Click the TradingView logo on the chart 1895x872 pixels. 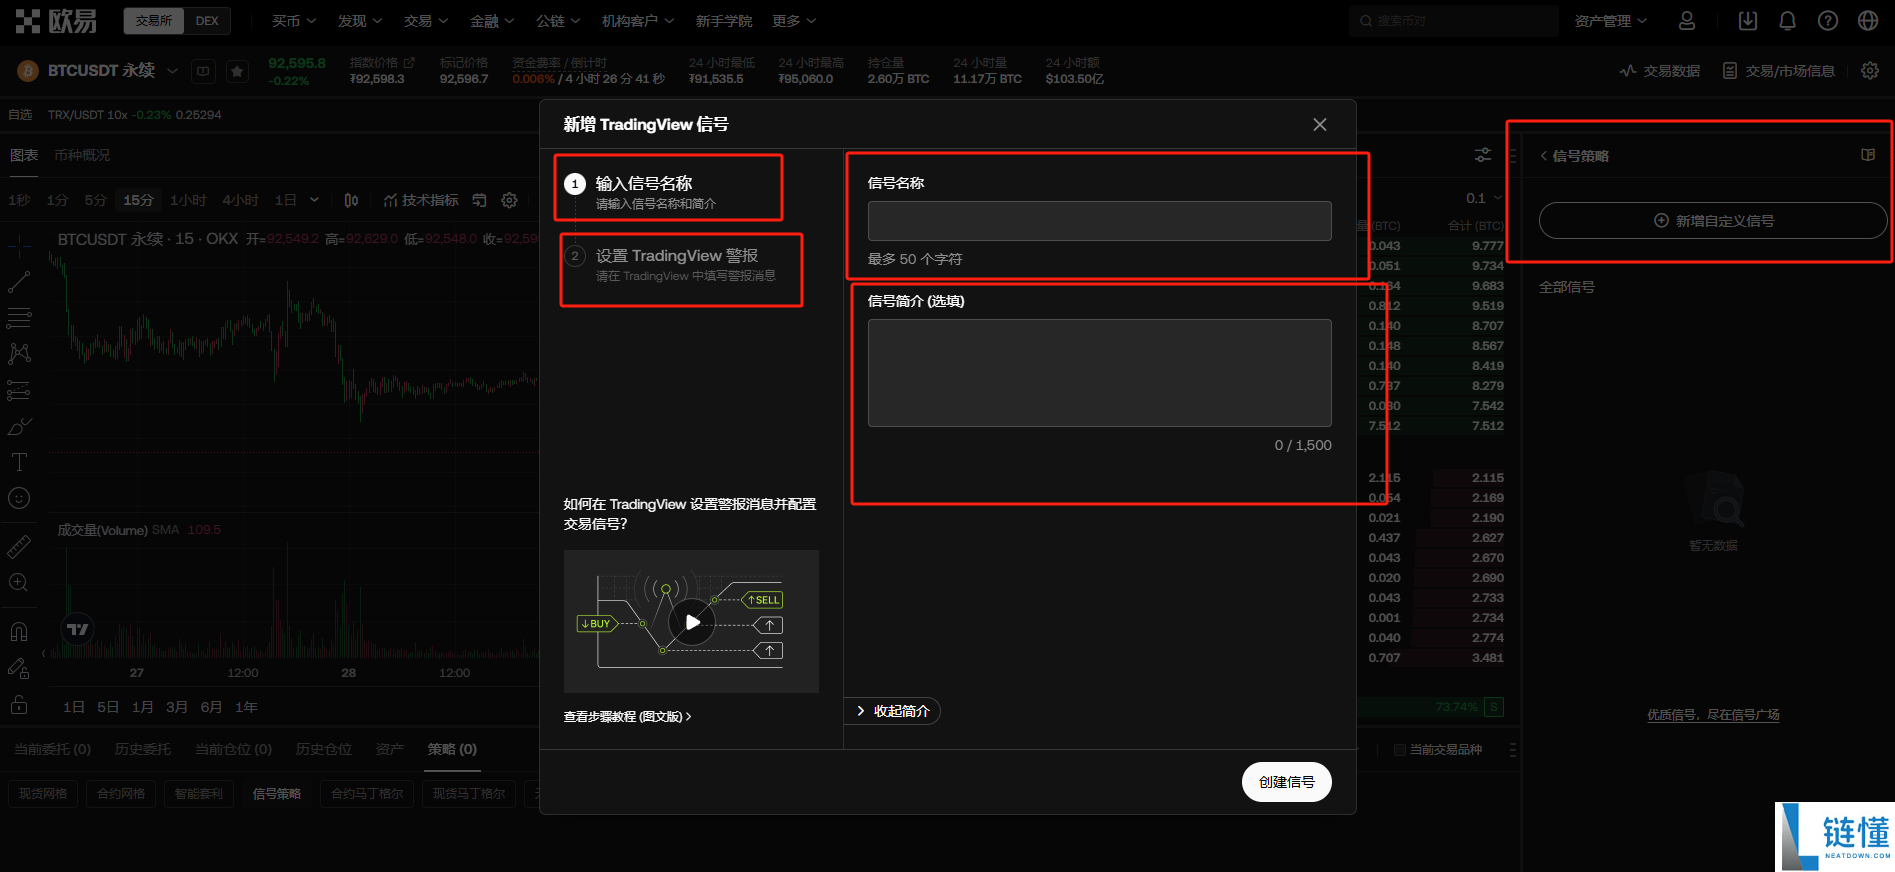pyautogui.click(x=78, y=629)
